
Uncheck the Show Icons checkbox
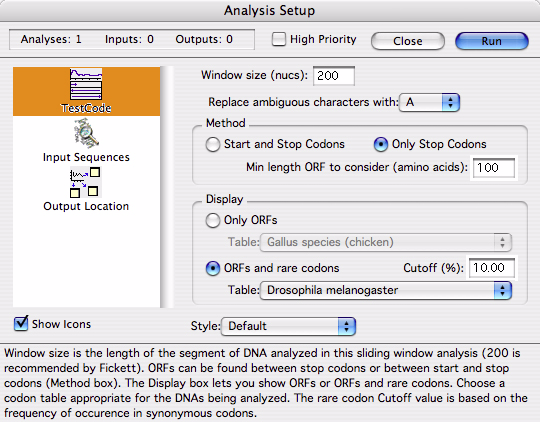click(x=21, y=323)
